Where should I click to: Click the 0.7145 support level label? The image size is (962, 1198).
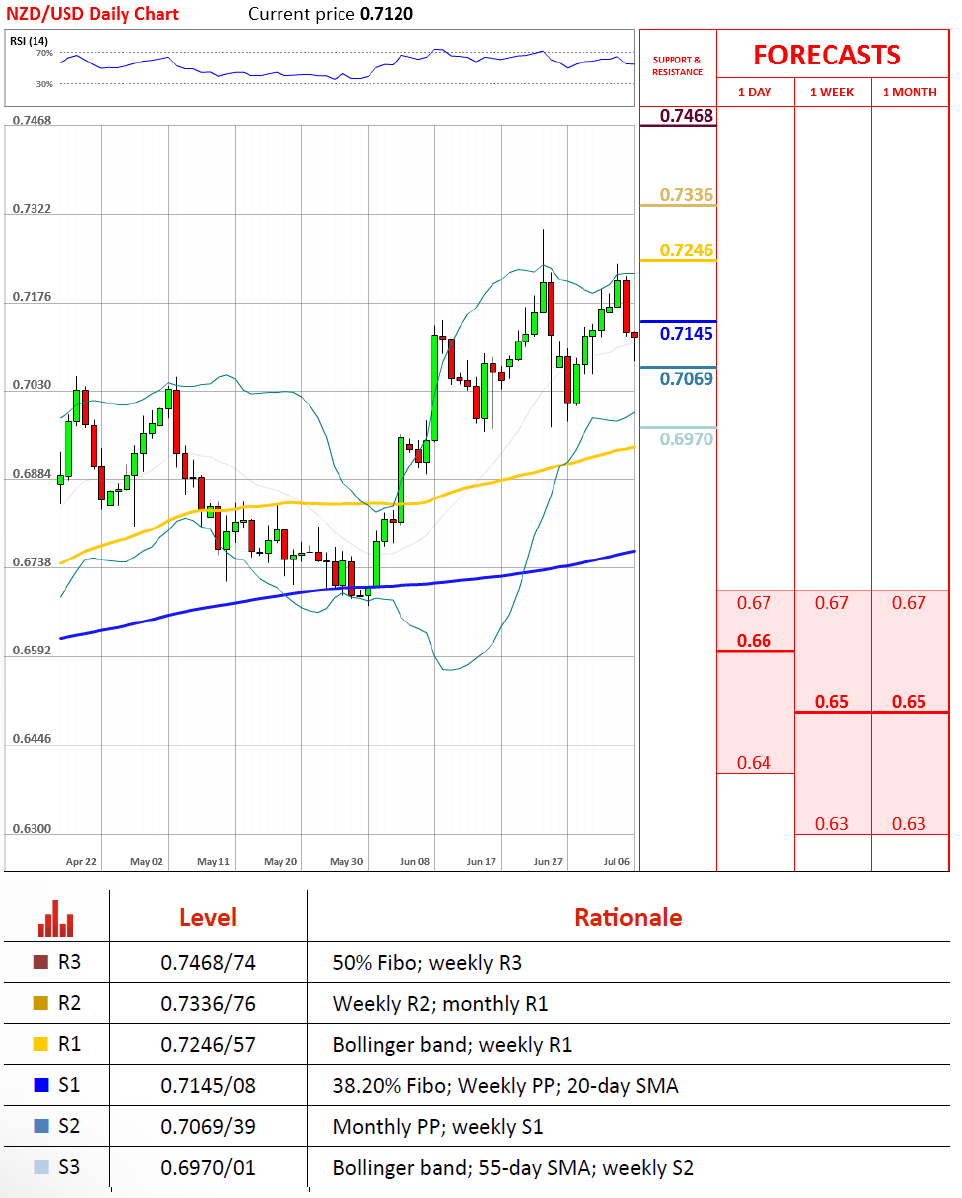point(686,334)
